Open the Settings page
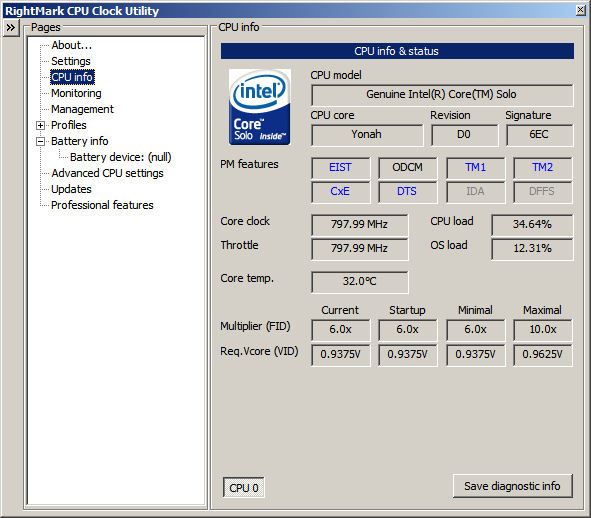 click(71, 61)
